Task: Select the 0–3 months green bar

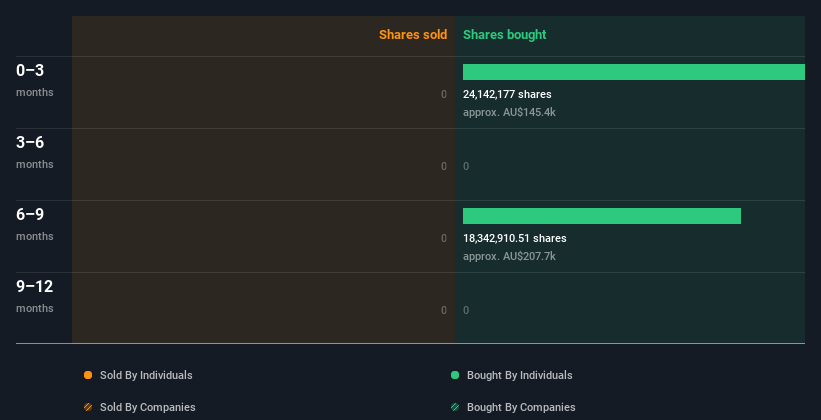Action: (x=634, y=72)
